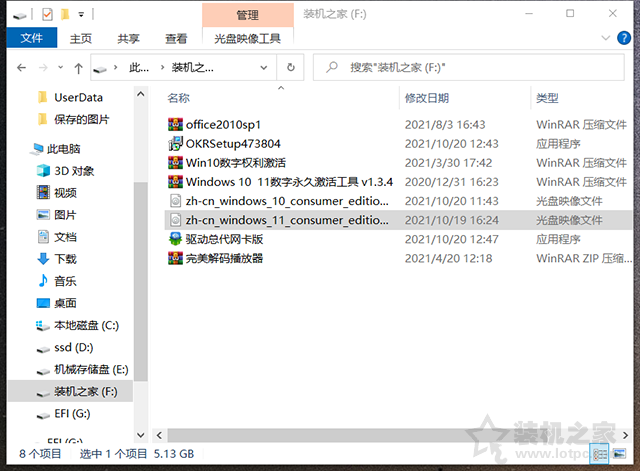Refresh the current folder view
The width and height of the screenshot is (640, 471).
pyautogui.click(x=290, y=68)
